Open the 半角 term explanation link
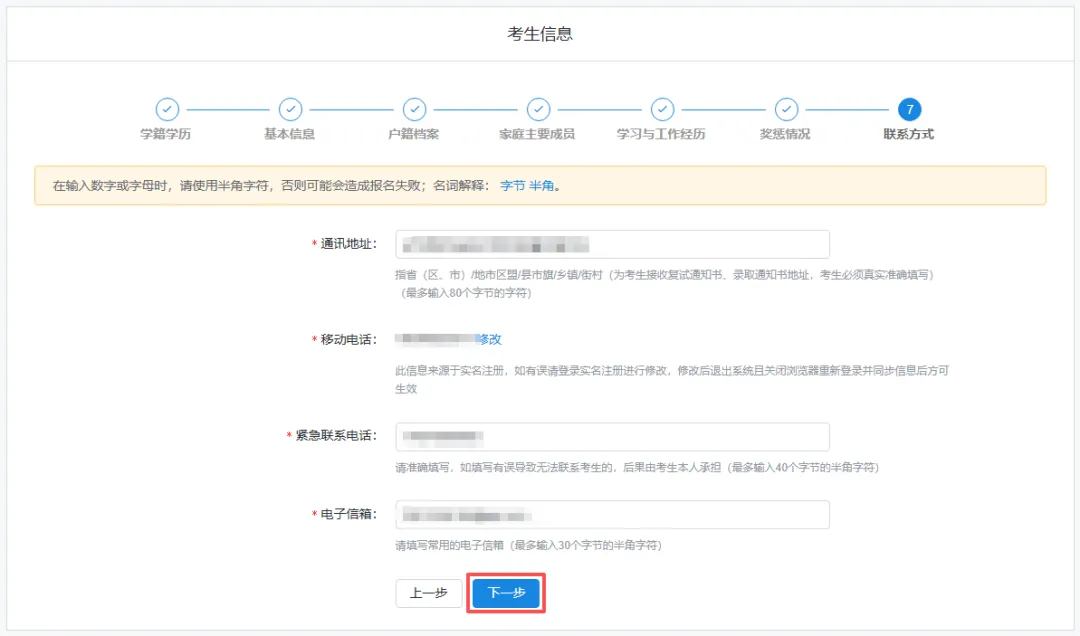The height and width of the screenshot is (636, 1080). 541,185
